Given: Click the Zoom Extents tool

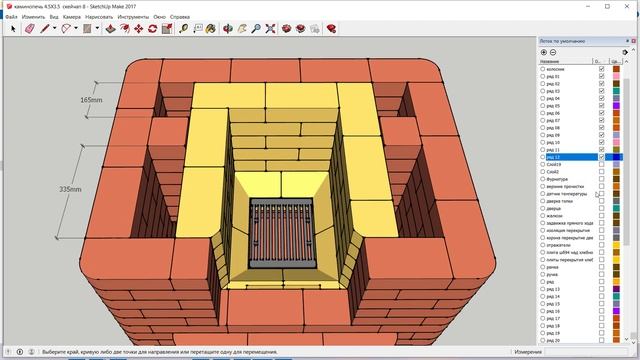Looking at the screenshot, I should pos(270,29).
